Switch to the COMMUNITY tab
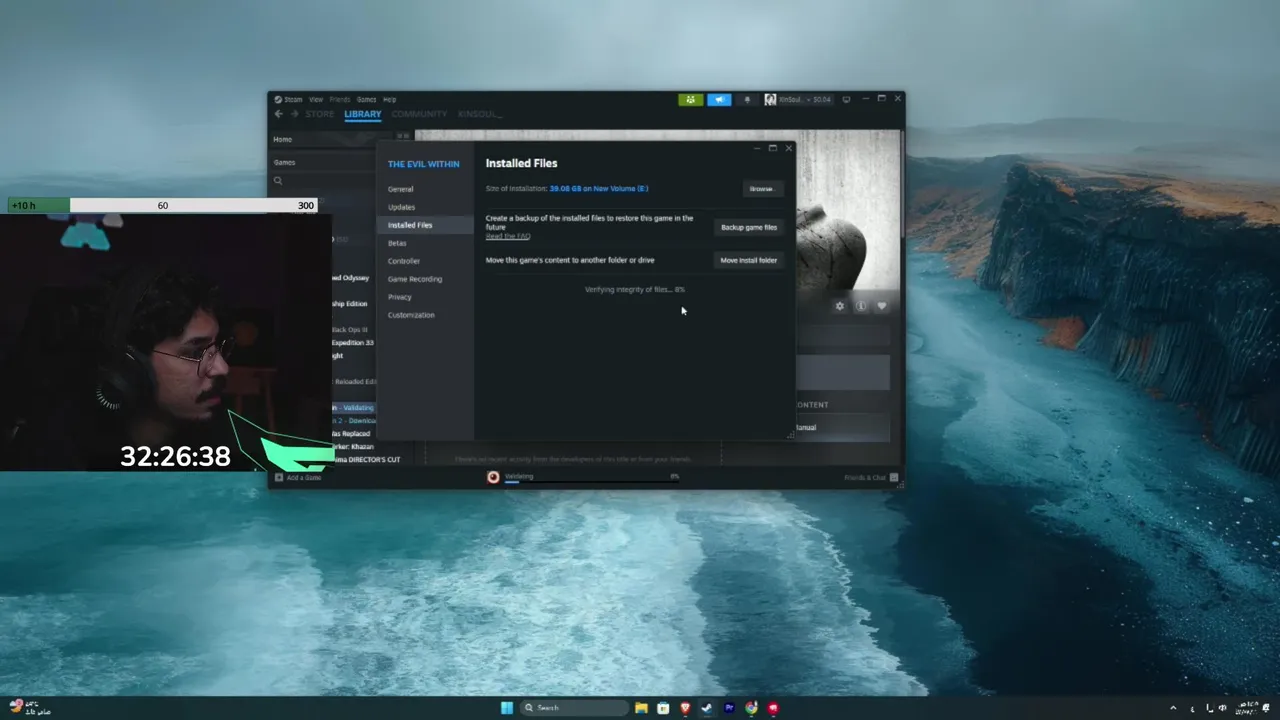The height and width of the screenshot is (720, 1280). (419, 114)
